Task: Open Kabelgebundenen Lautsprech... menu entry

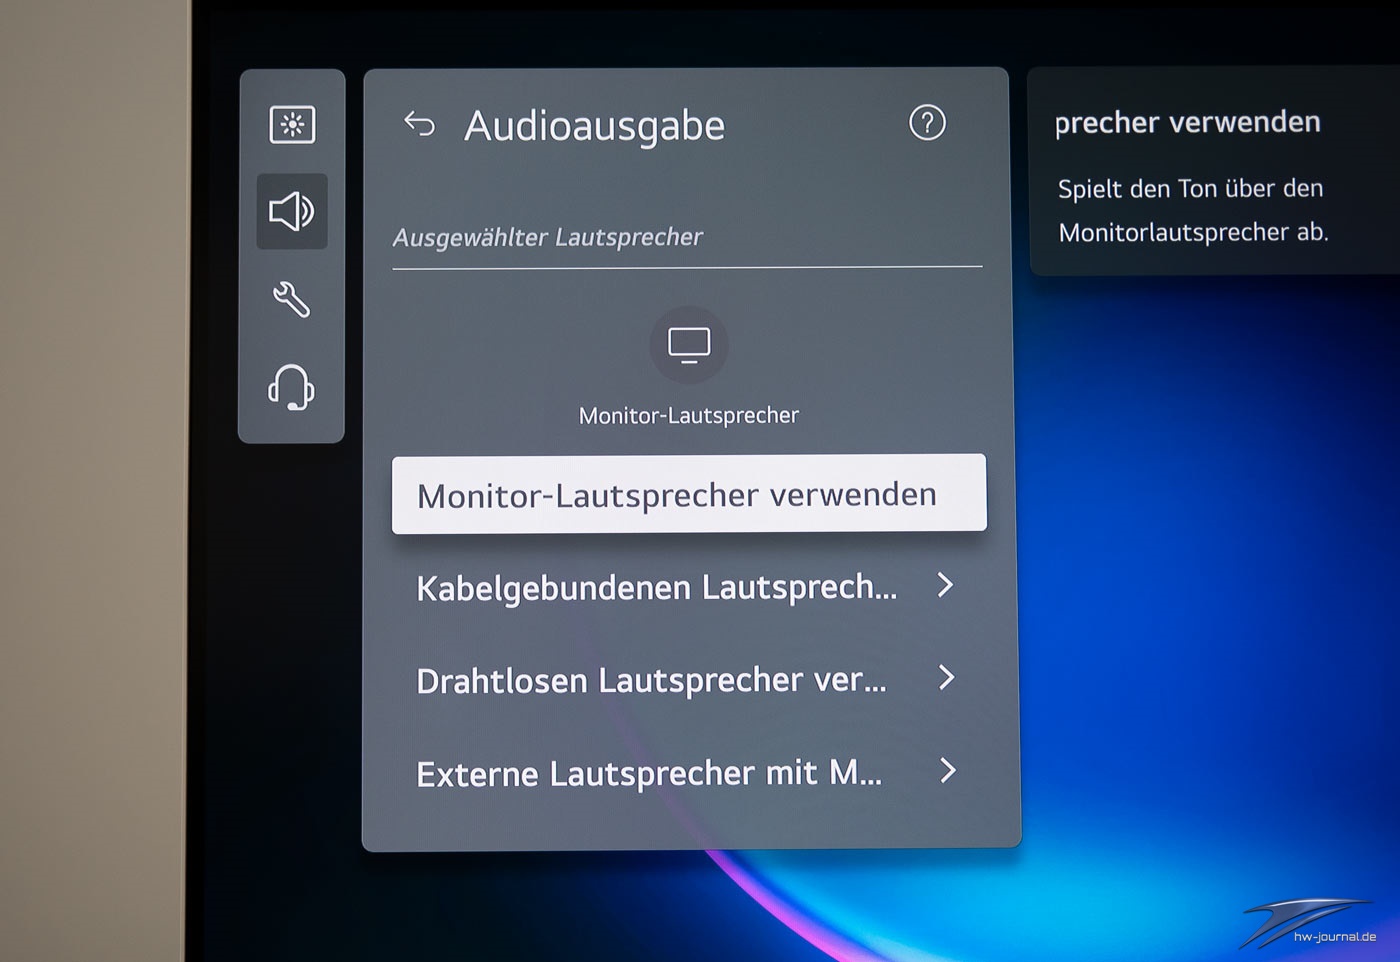Action: coord(656,588)
